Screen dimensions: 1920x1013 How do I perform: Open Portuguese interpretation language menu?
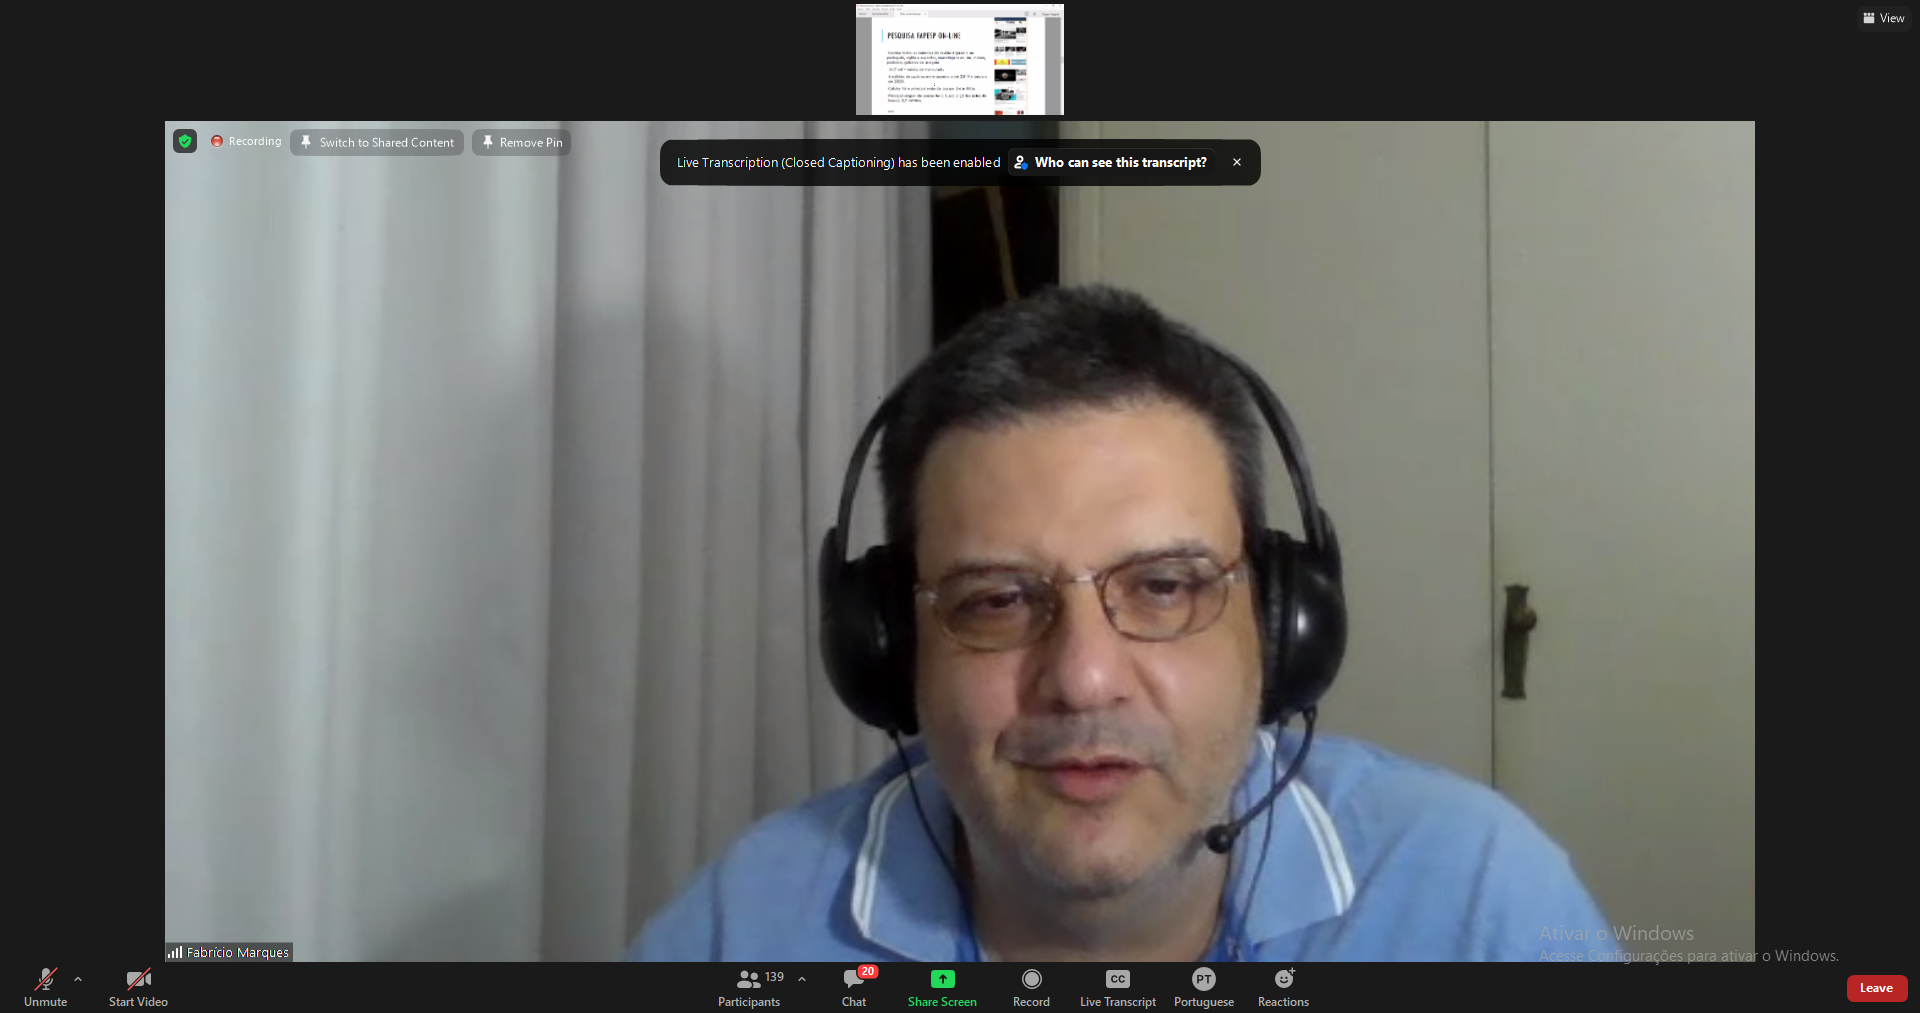pos(1203,986)
